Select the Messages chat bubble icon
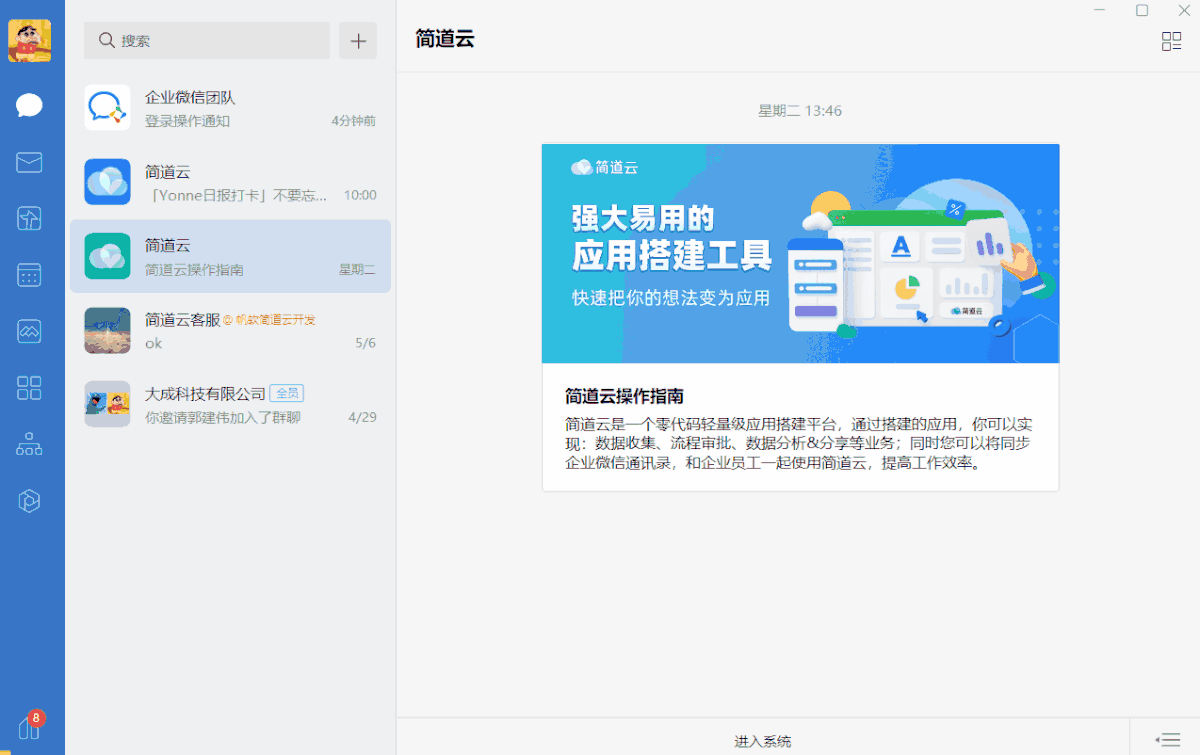Image resolution: width=1200 pixels, height=755 pixels. coord(30,105)
